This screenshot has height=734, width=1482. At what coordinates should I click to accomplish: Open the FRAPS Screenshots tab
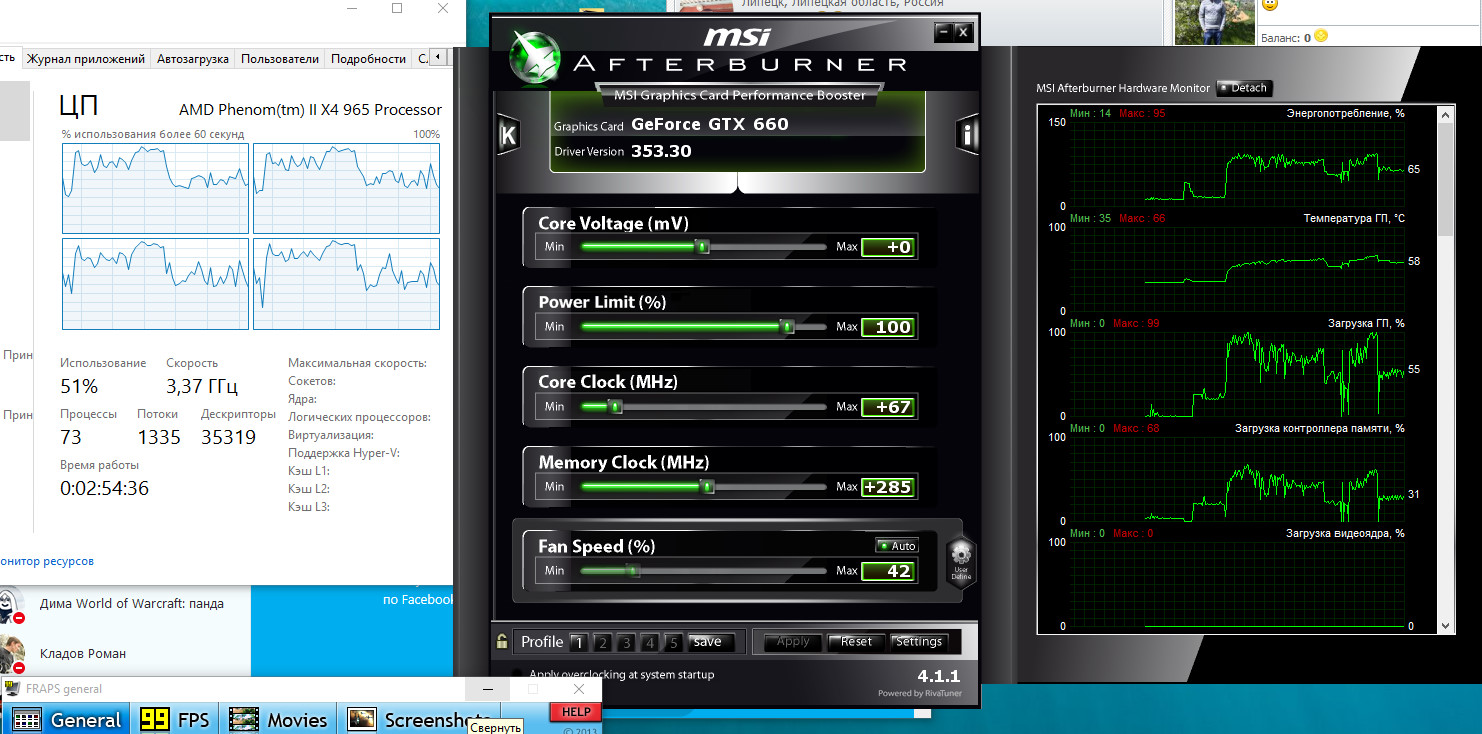point(418,720)
